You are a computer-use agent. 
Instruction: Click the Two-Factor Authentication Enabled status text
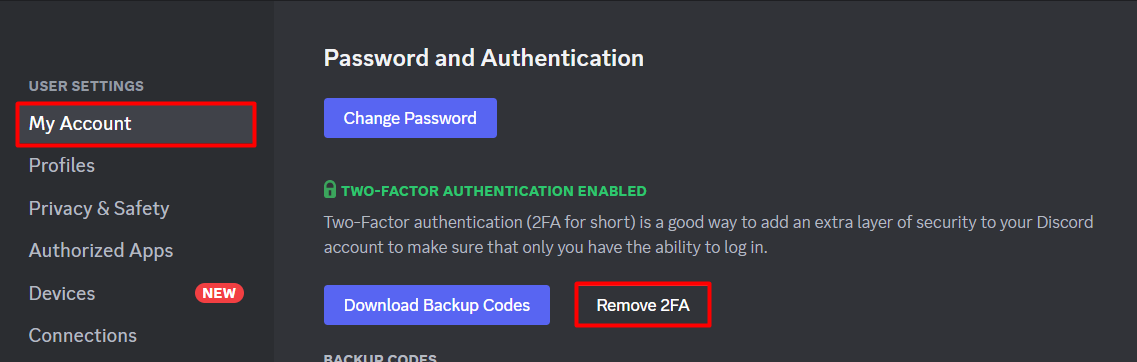(x=493, y=192)
